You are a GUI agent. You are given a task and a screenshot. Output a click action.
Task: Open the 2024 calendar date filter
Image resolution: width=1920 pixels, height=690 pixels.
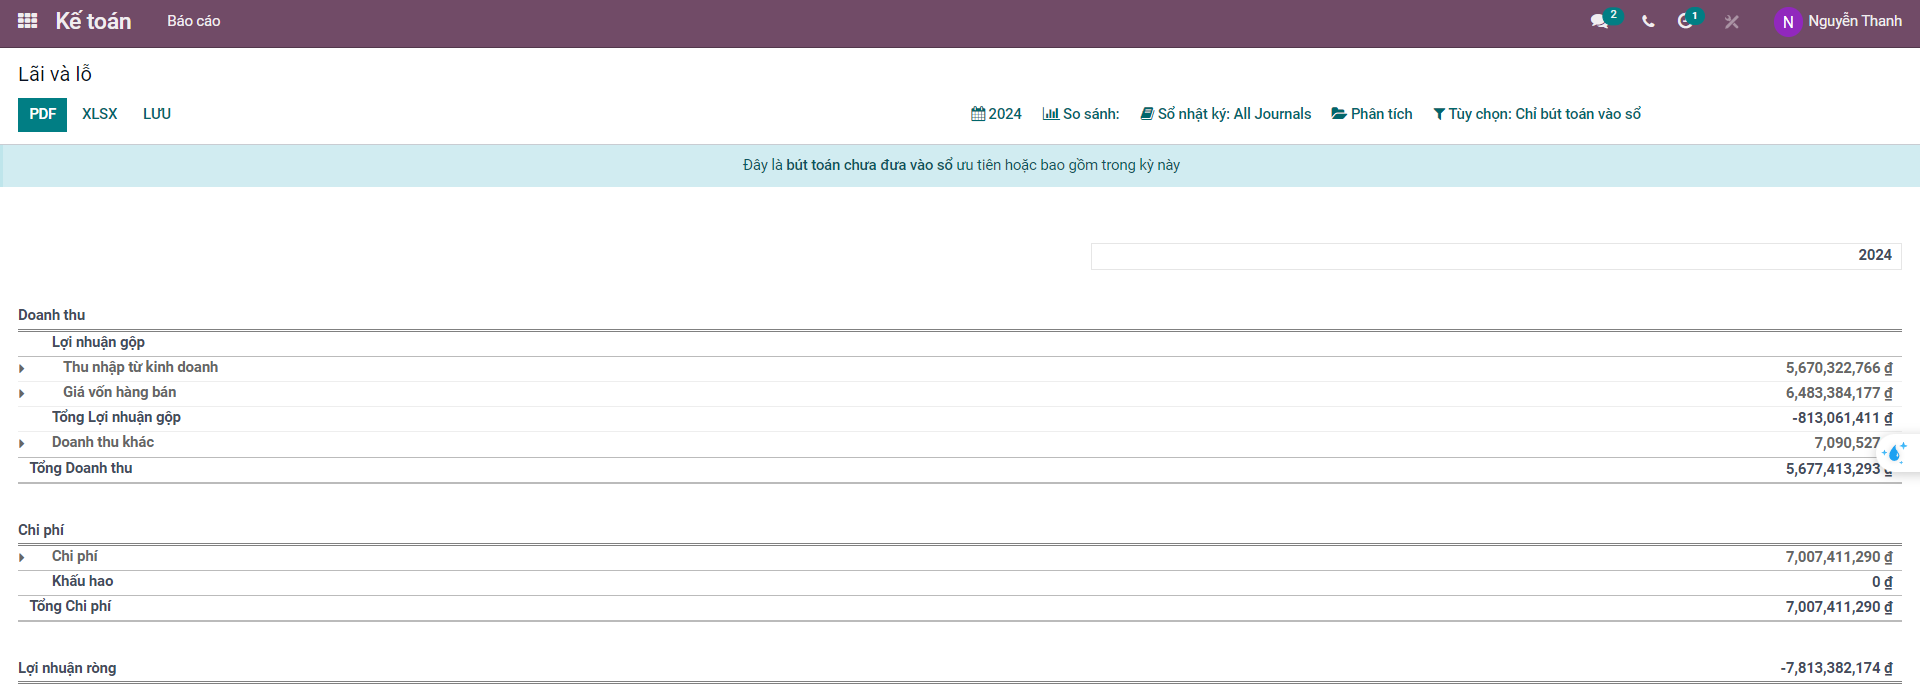pyautogui.click(x=996, y=114)
